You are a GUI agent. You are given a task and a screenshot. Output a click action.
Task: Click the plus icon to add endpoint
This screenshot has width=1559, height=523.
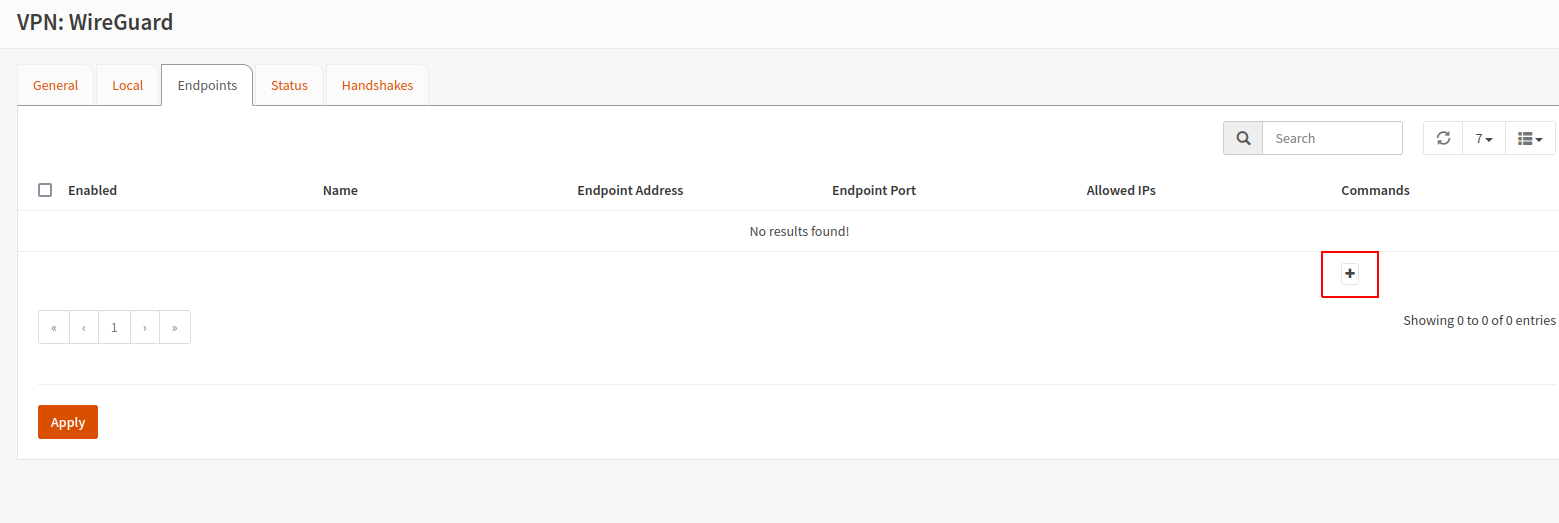1350,274
